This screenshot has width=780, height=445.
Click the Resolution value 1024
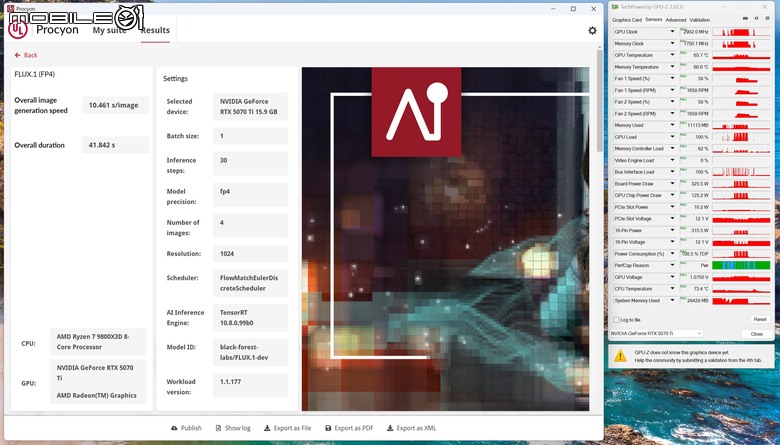(250, 254)
